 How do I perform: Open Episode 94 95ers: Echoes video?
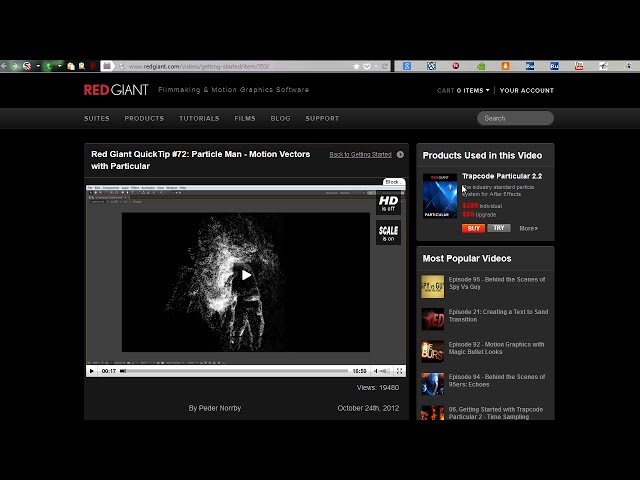[497, 380]
